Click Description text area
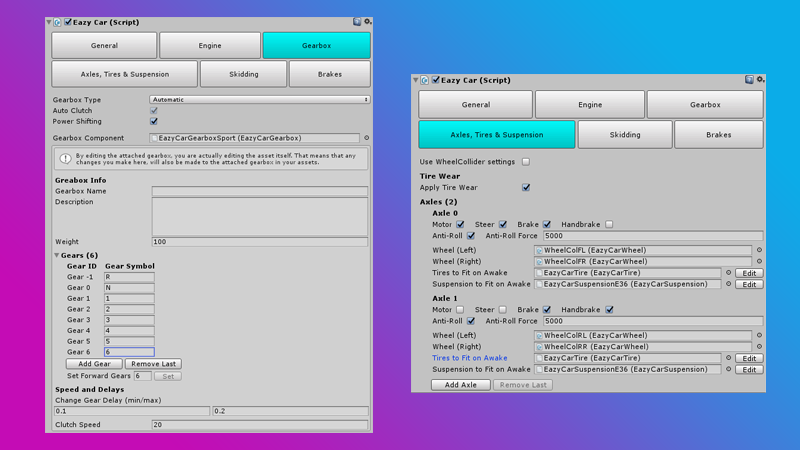The width and height of the screenshot is (800, 450). (x=260, y=216)
